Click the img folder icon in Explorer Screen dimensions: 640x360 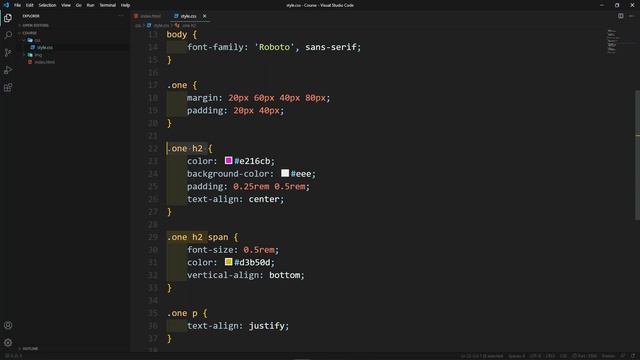[x=30, y=55]
